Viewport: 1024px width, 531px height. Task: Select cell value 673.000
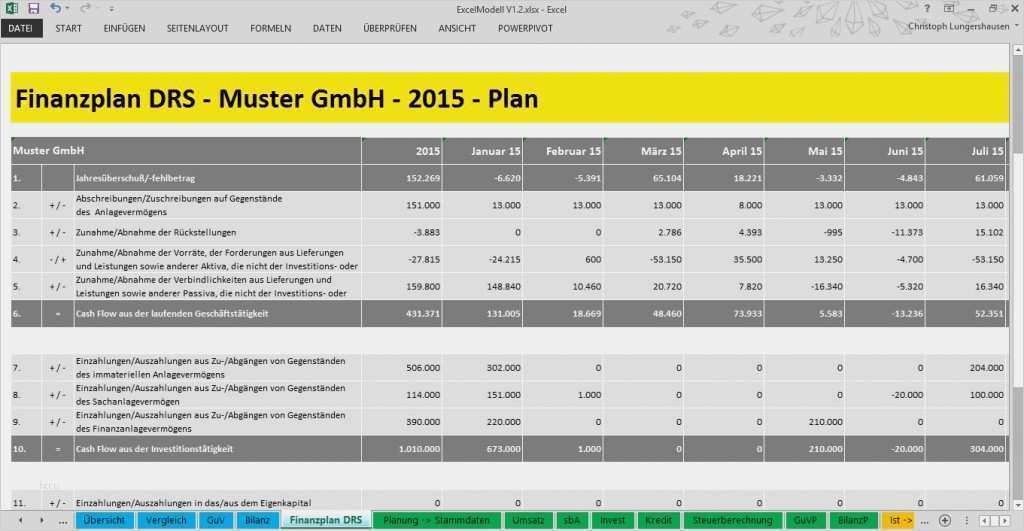point(483,449)
